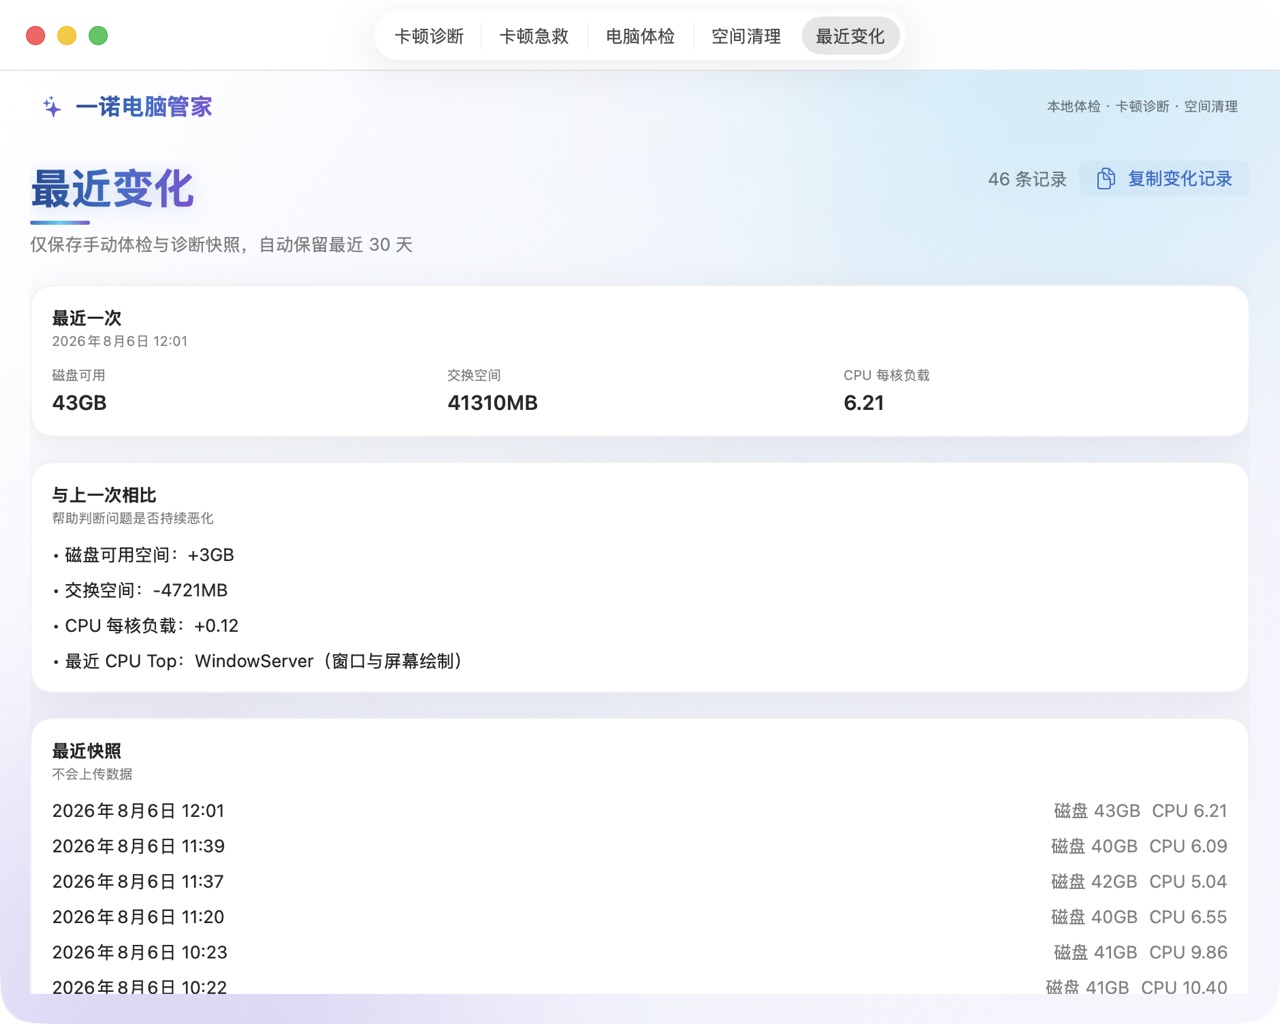Click the copy icon in 复制变化记录
This screenshot has width=1280, height=1024.
[x=1105, y=179]
